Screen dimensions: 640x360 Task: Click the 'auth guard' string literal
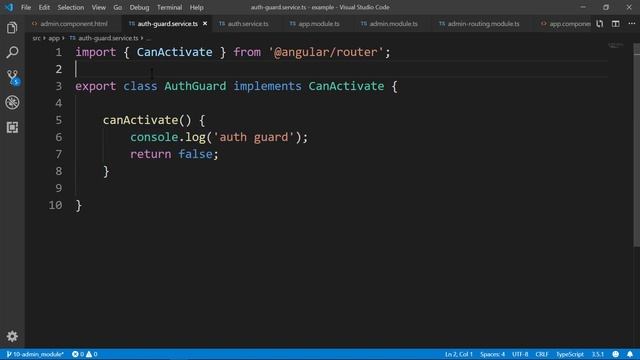pyautogui.click(x=253, y=137)
